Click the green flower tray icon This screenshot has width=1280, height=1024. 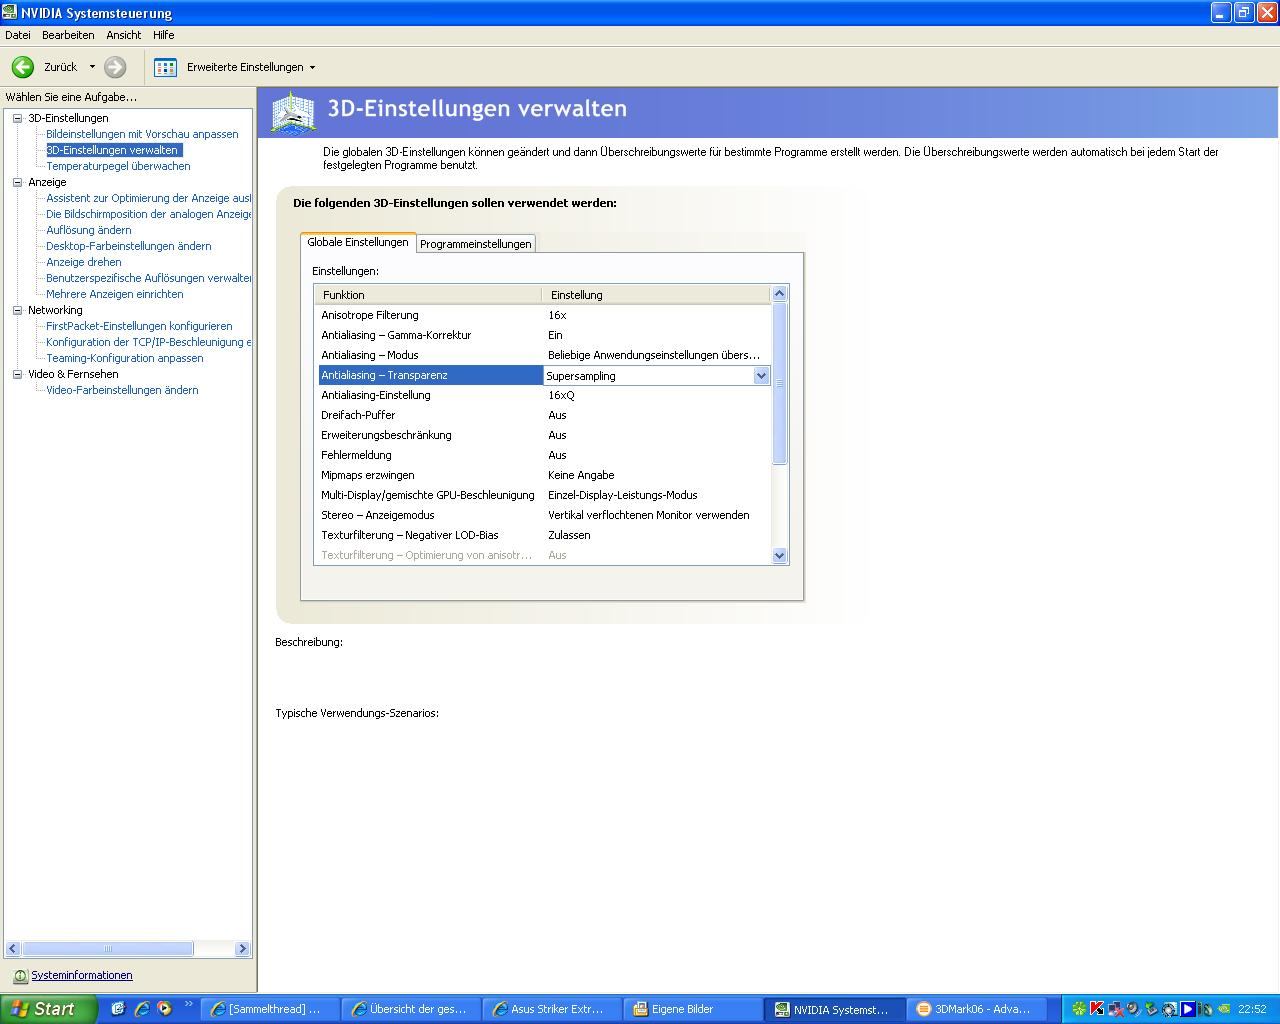point(1079,1009)
